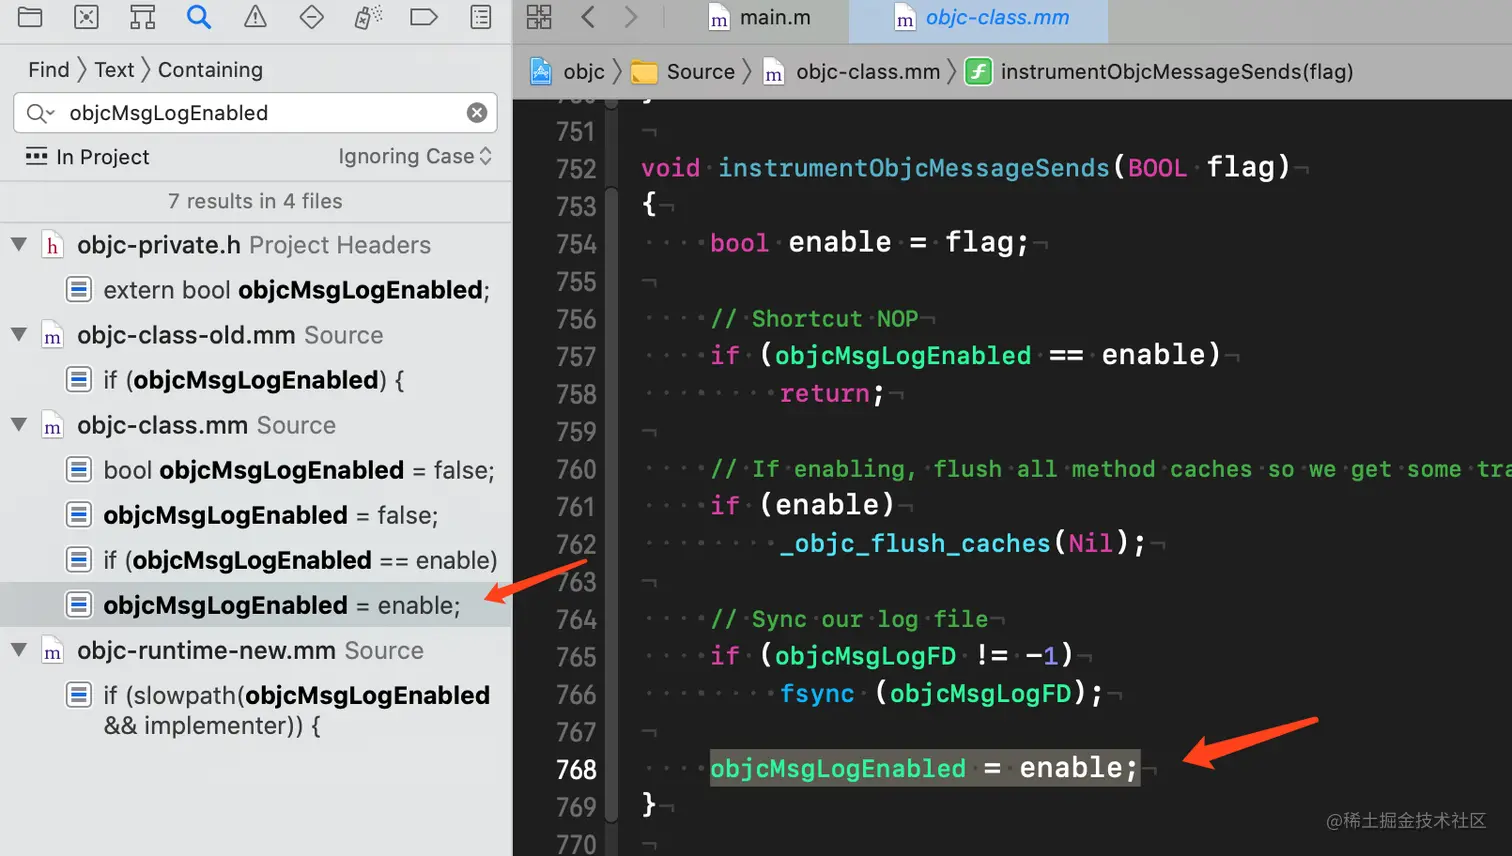Click line number 752 in gutter
This screenshot has height=856, width=1512.
point(576,169)
